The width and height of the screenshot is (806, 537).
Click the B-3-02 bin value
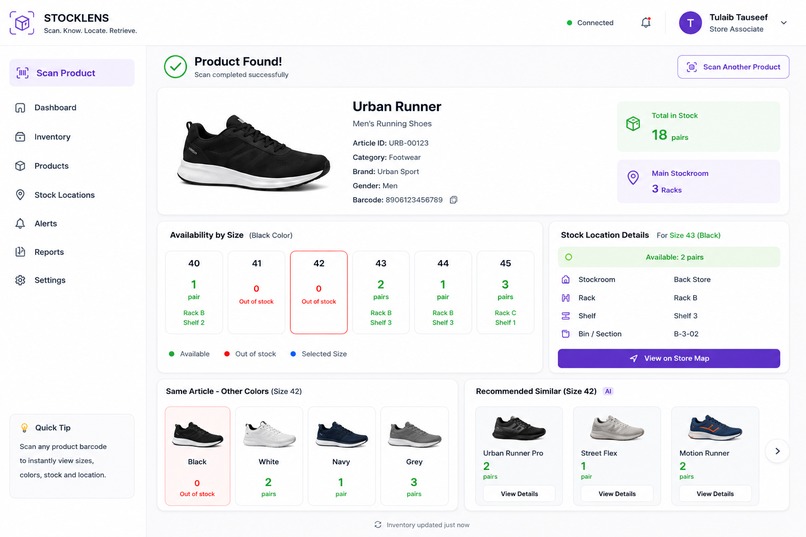tap(686, 334)
